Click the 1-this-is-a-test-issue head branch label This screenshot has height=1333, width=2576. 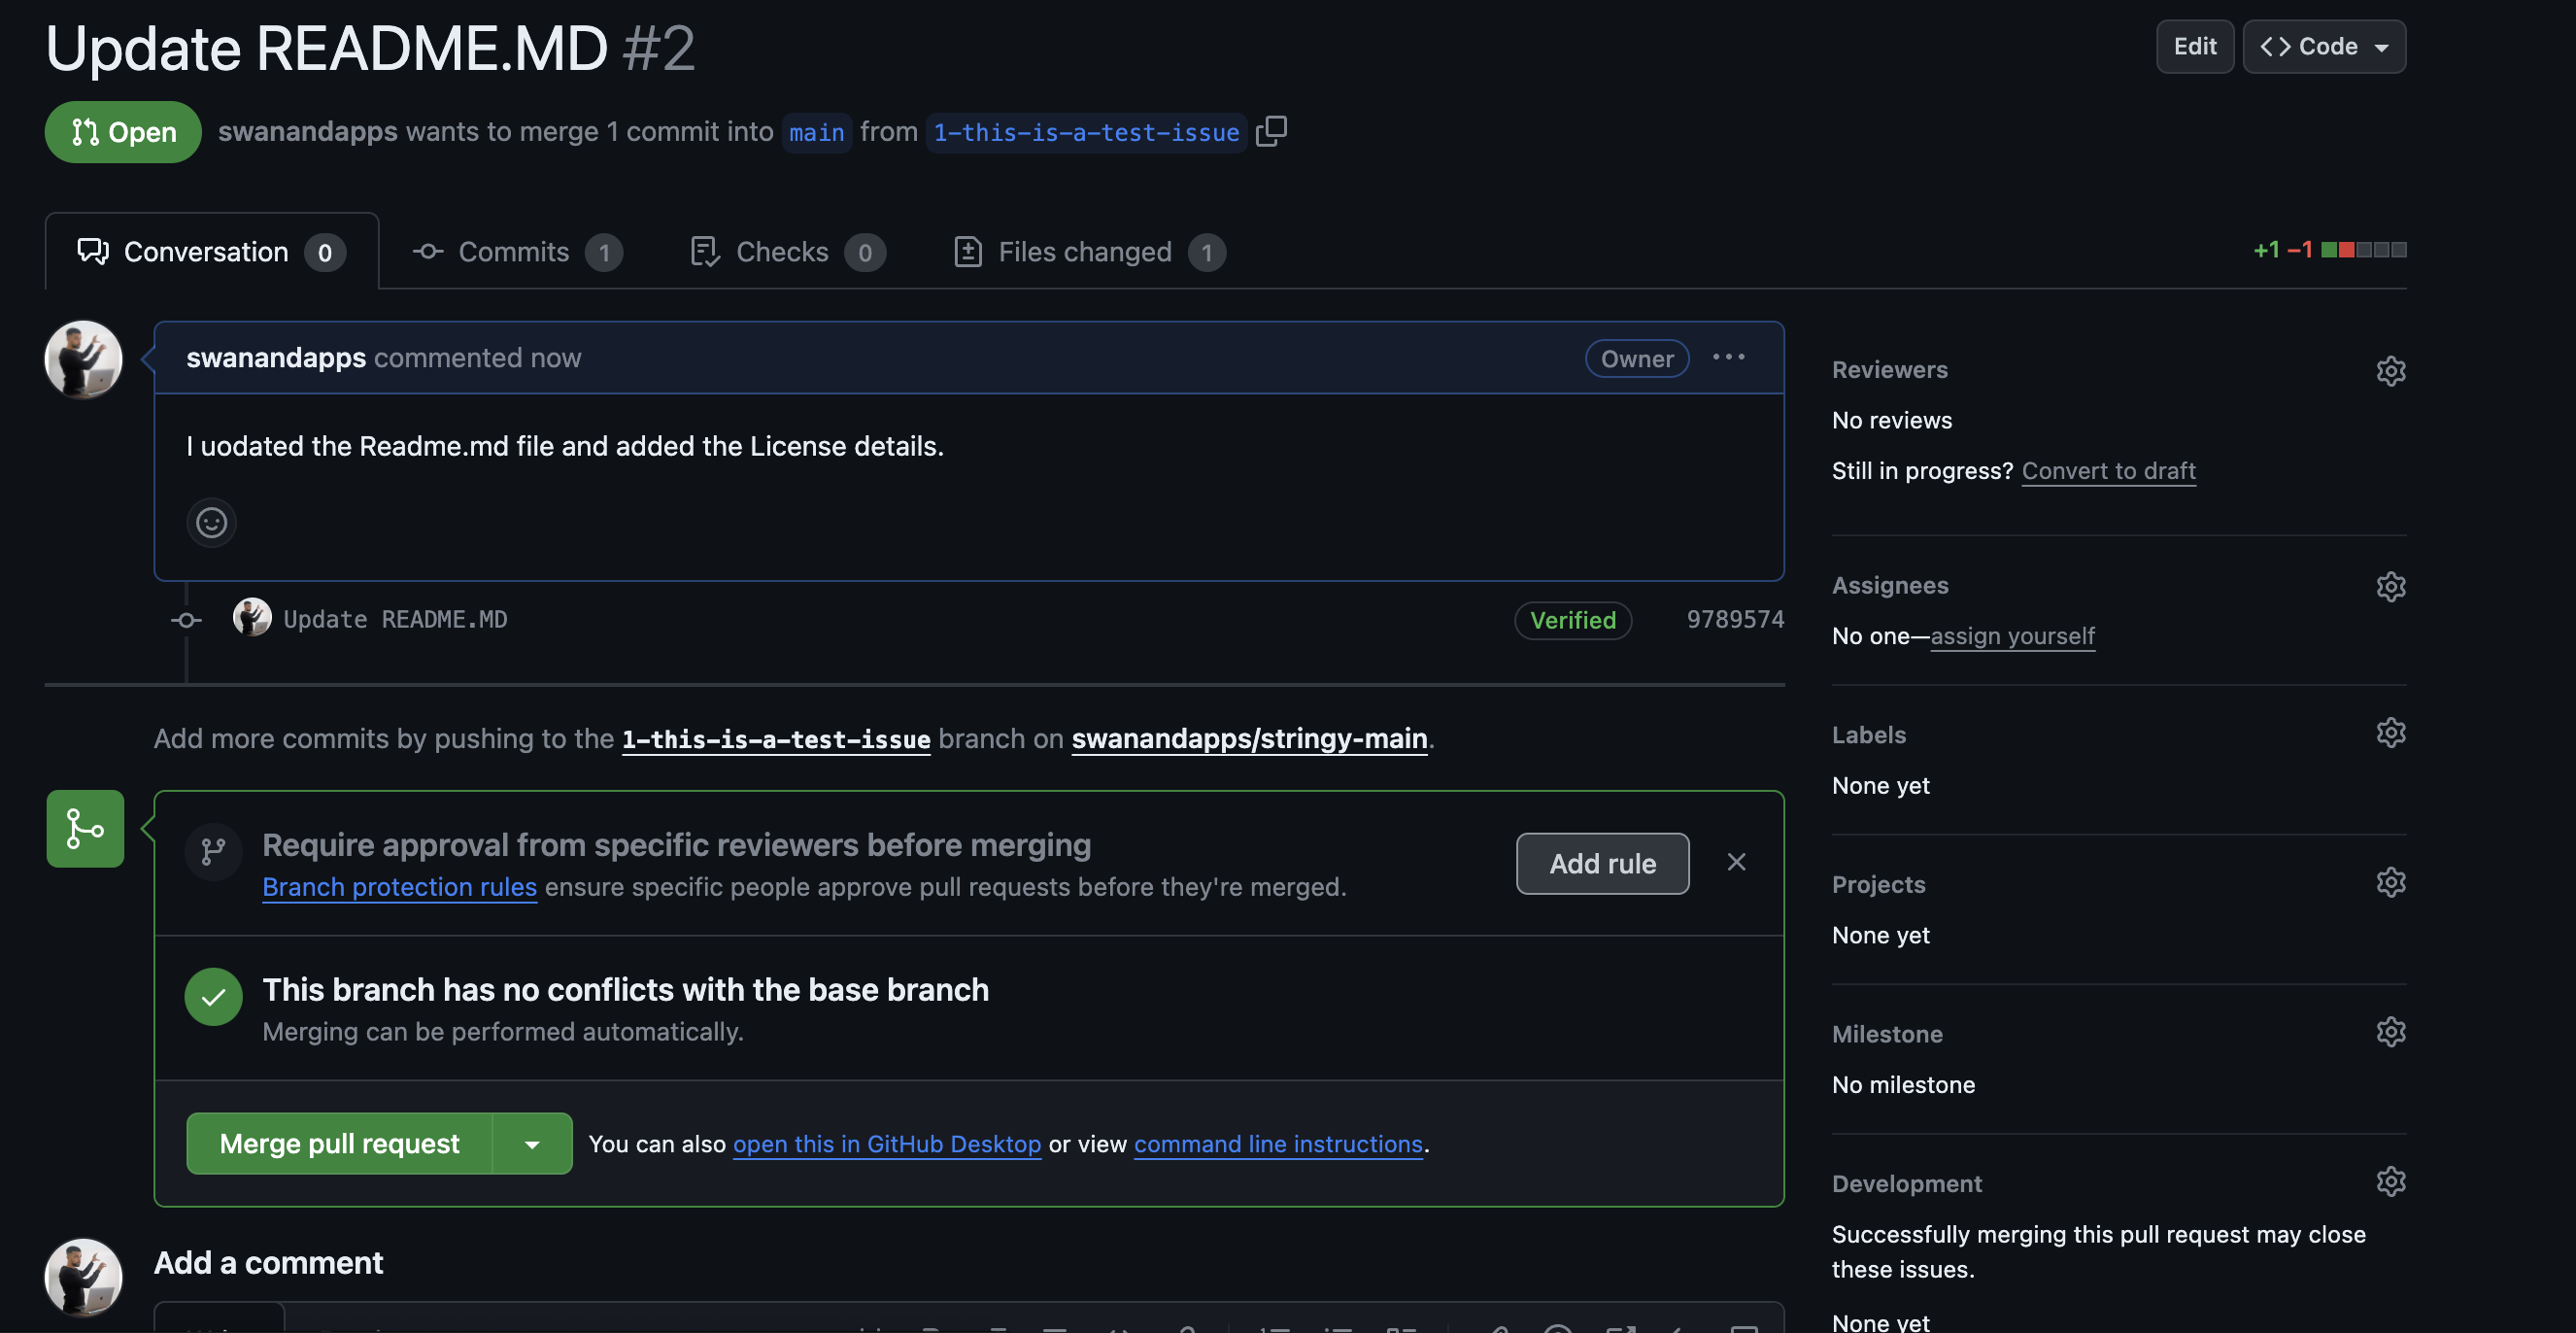[1086, 132]
